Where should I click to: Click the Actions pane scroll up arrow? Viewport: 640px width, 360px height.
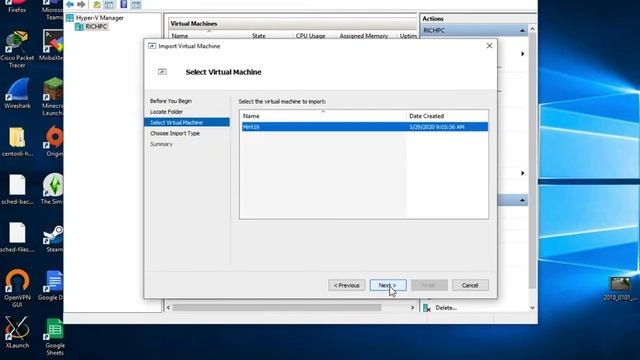532,29
